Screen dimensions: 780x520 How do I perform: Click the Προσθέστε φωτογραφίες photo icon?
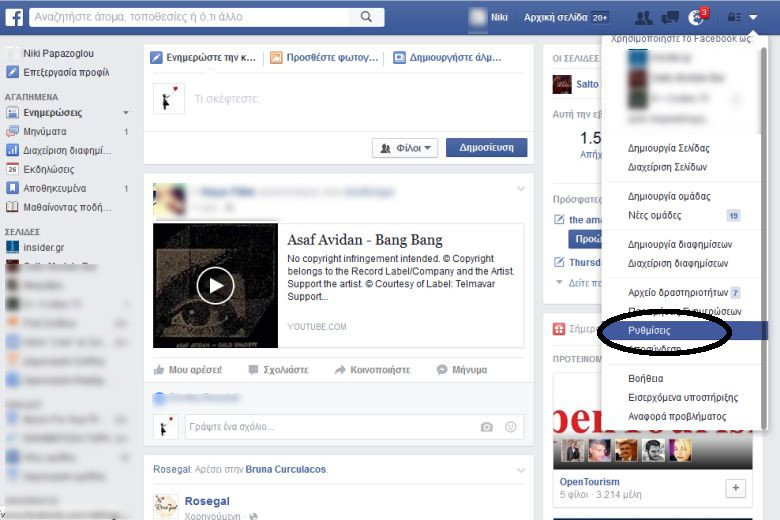[x=276, y=58]
